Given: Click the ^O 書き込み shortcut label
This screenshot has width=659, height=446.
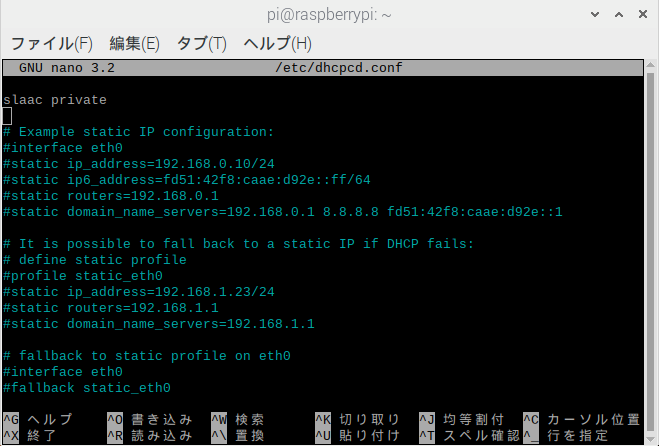Looking at the screenshot, I should 150,420.
